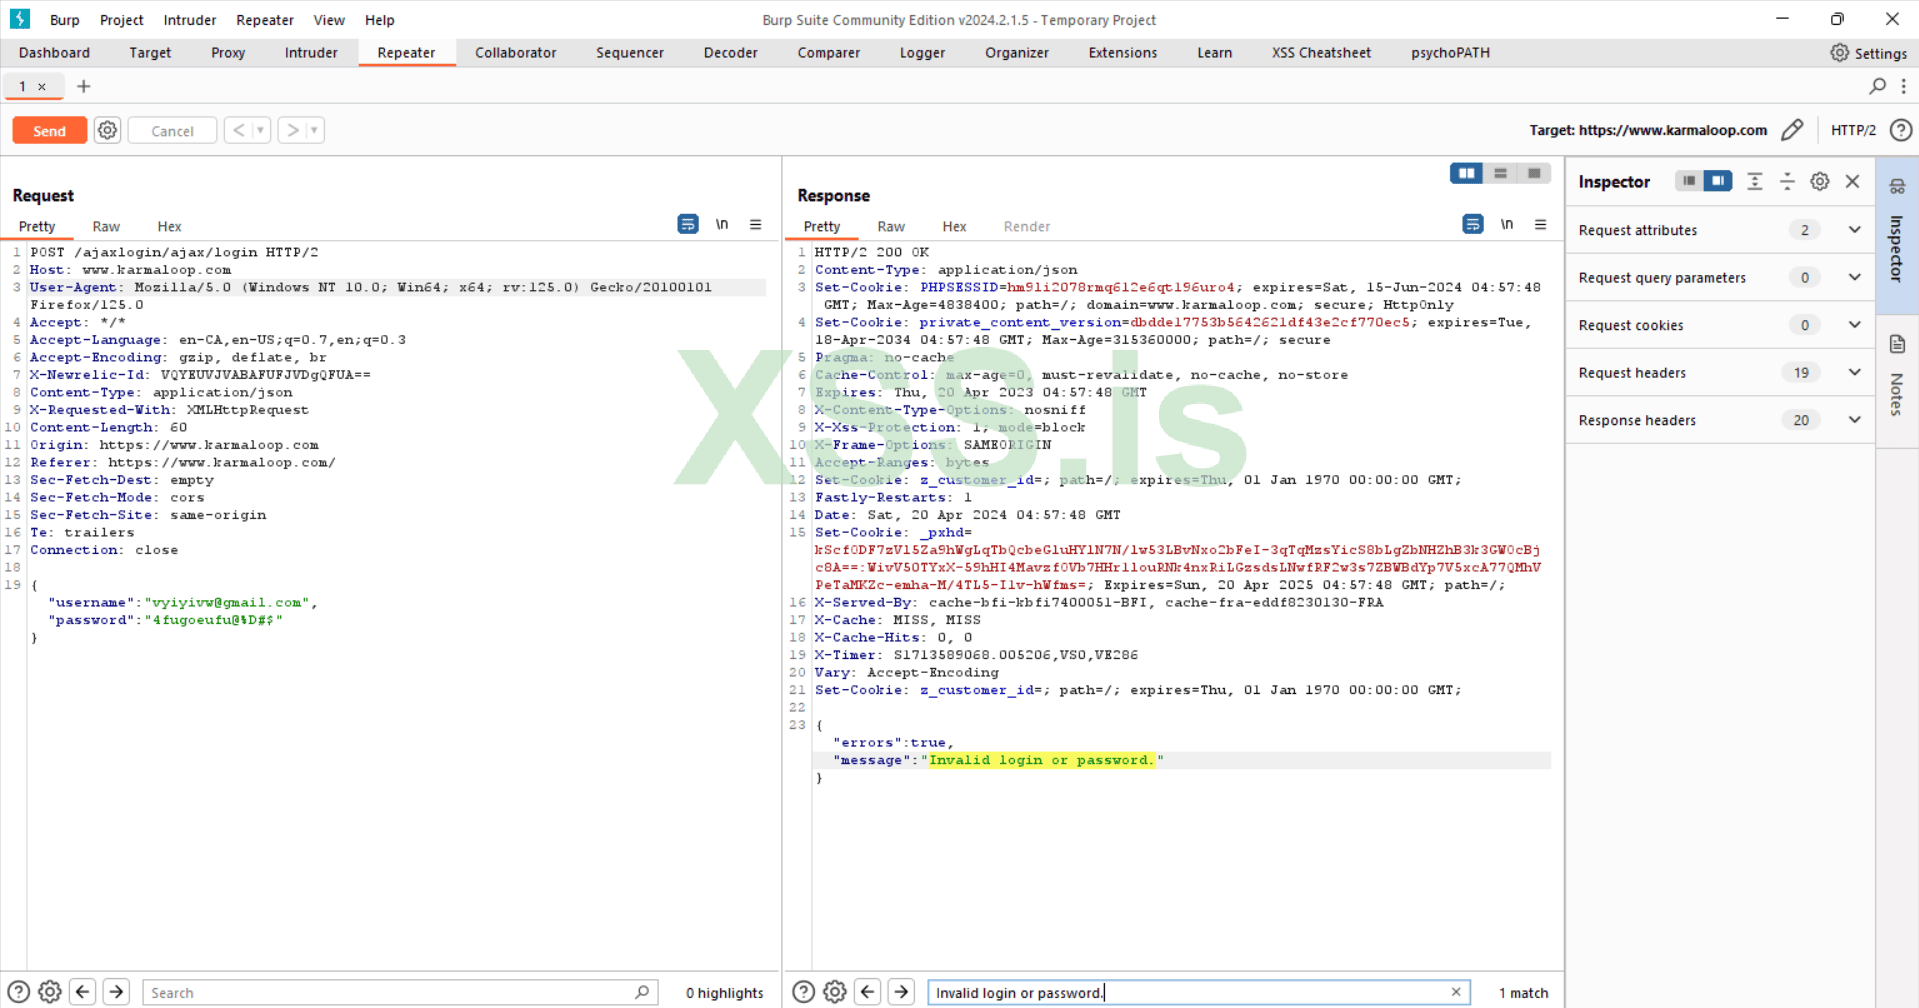
Task: Toggle word wrap icon in Request panel
Action: 688,225
